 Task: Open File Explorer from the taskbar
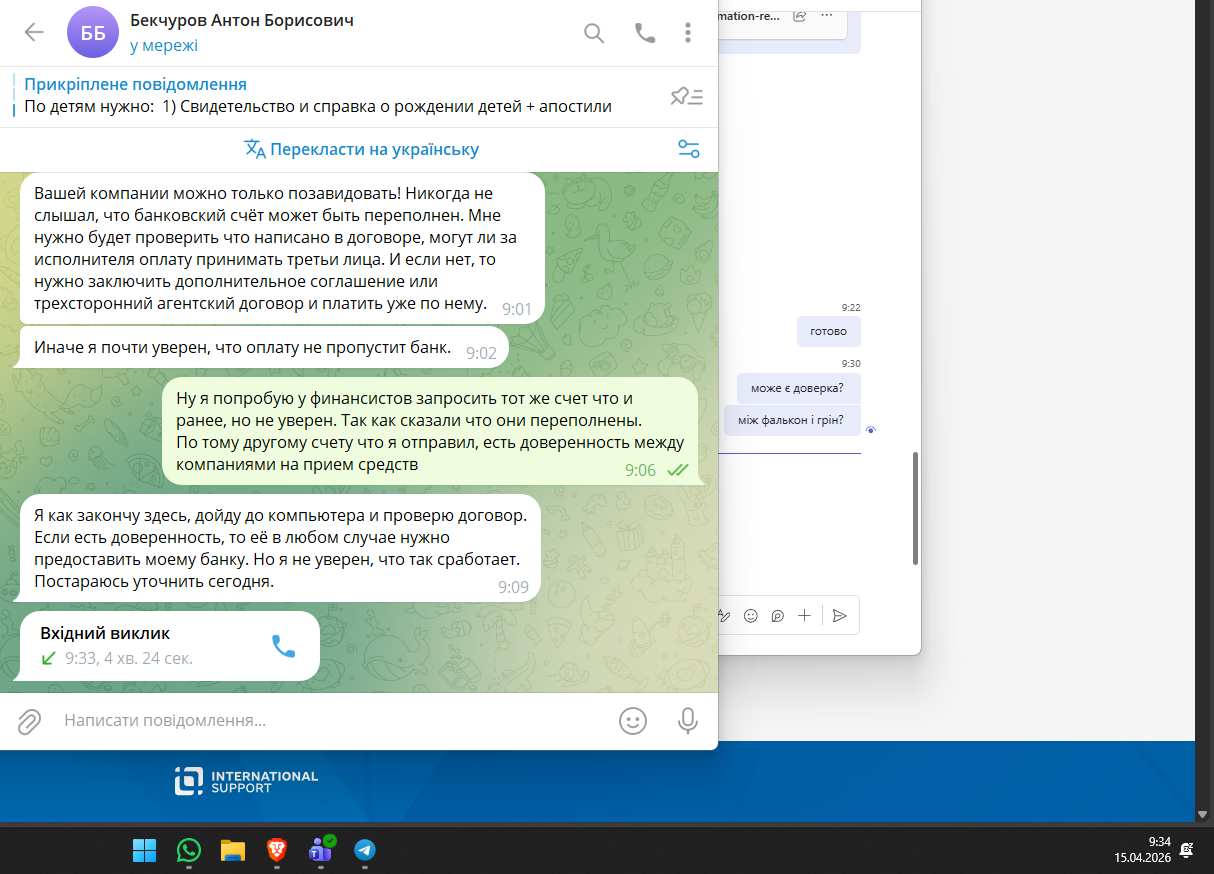233,850
